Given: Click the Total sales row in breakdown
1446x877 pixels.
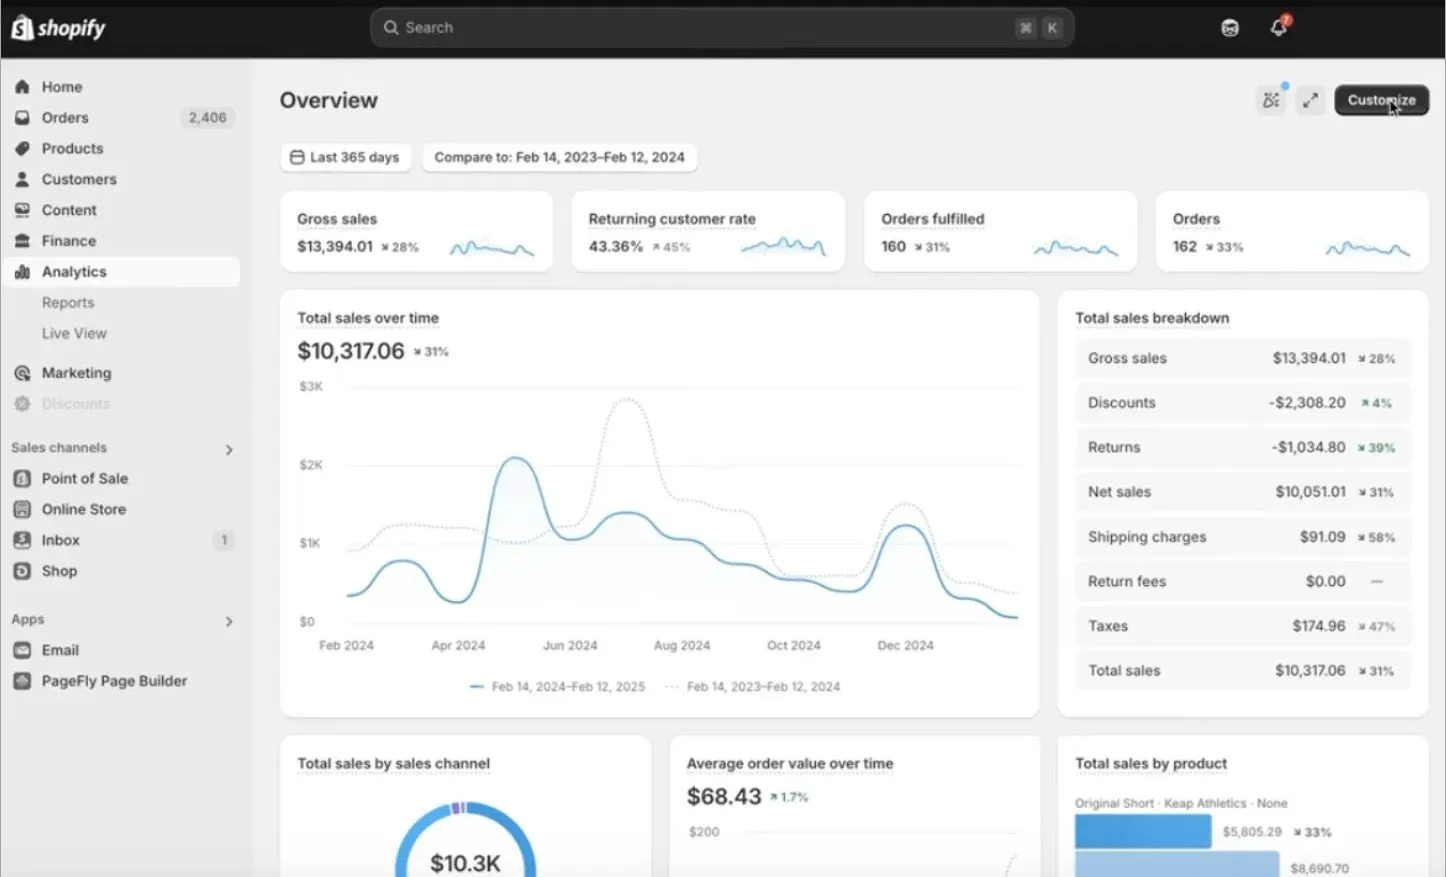Looking at the screenshot, I should coord(1242,671).
